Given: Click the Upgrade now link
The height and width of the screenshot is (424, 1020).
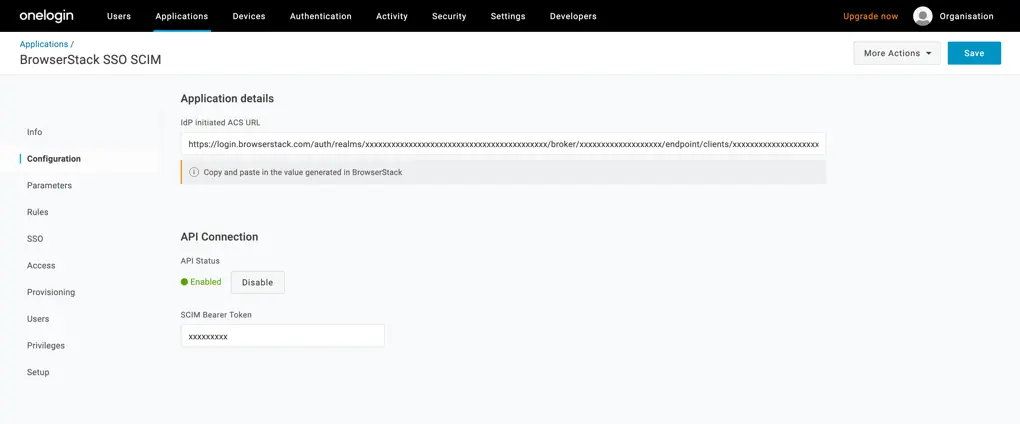Looking at the screenshot, I should click(x=870, y=16).
